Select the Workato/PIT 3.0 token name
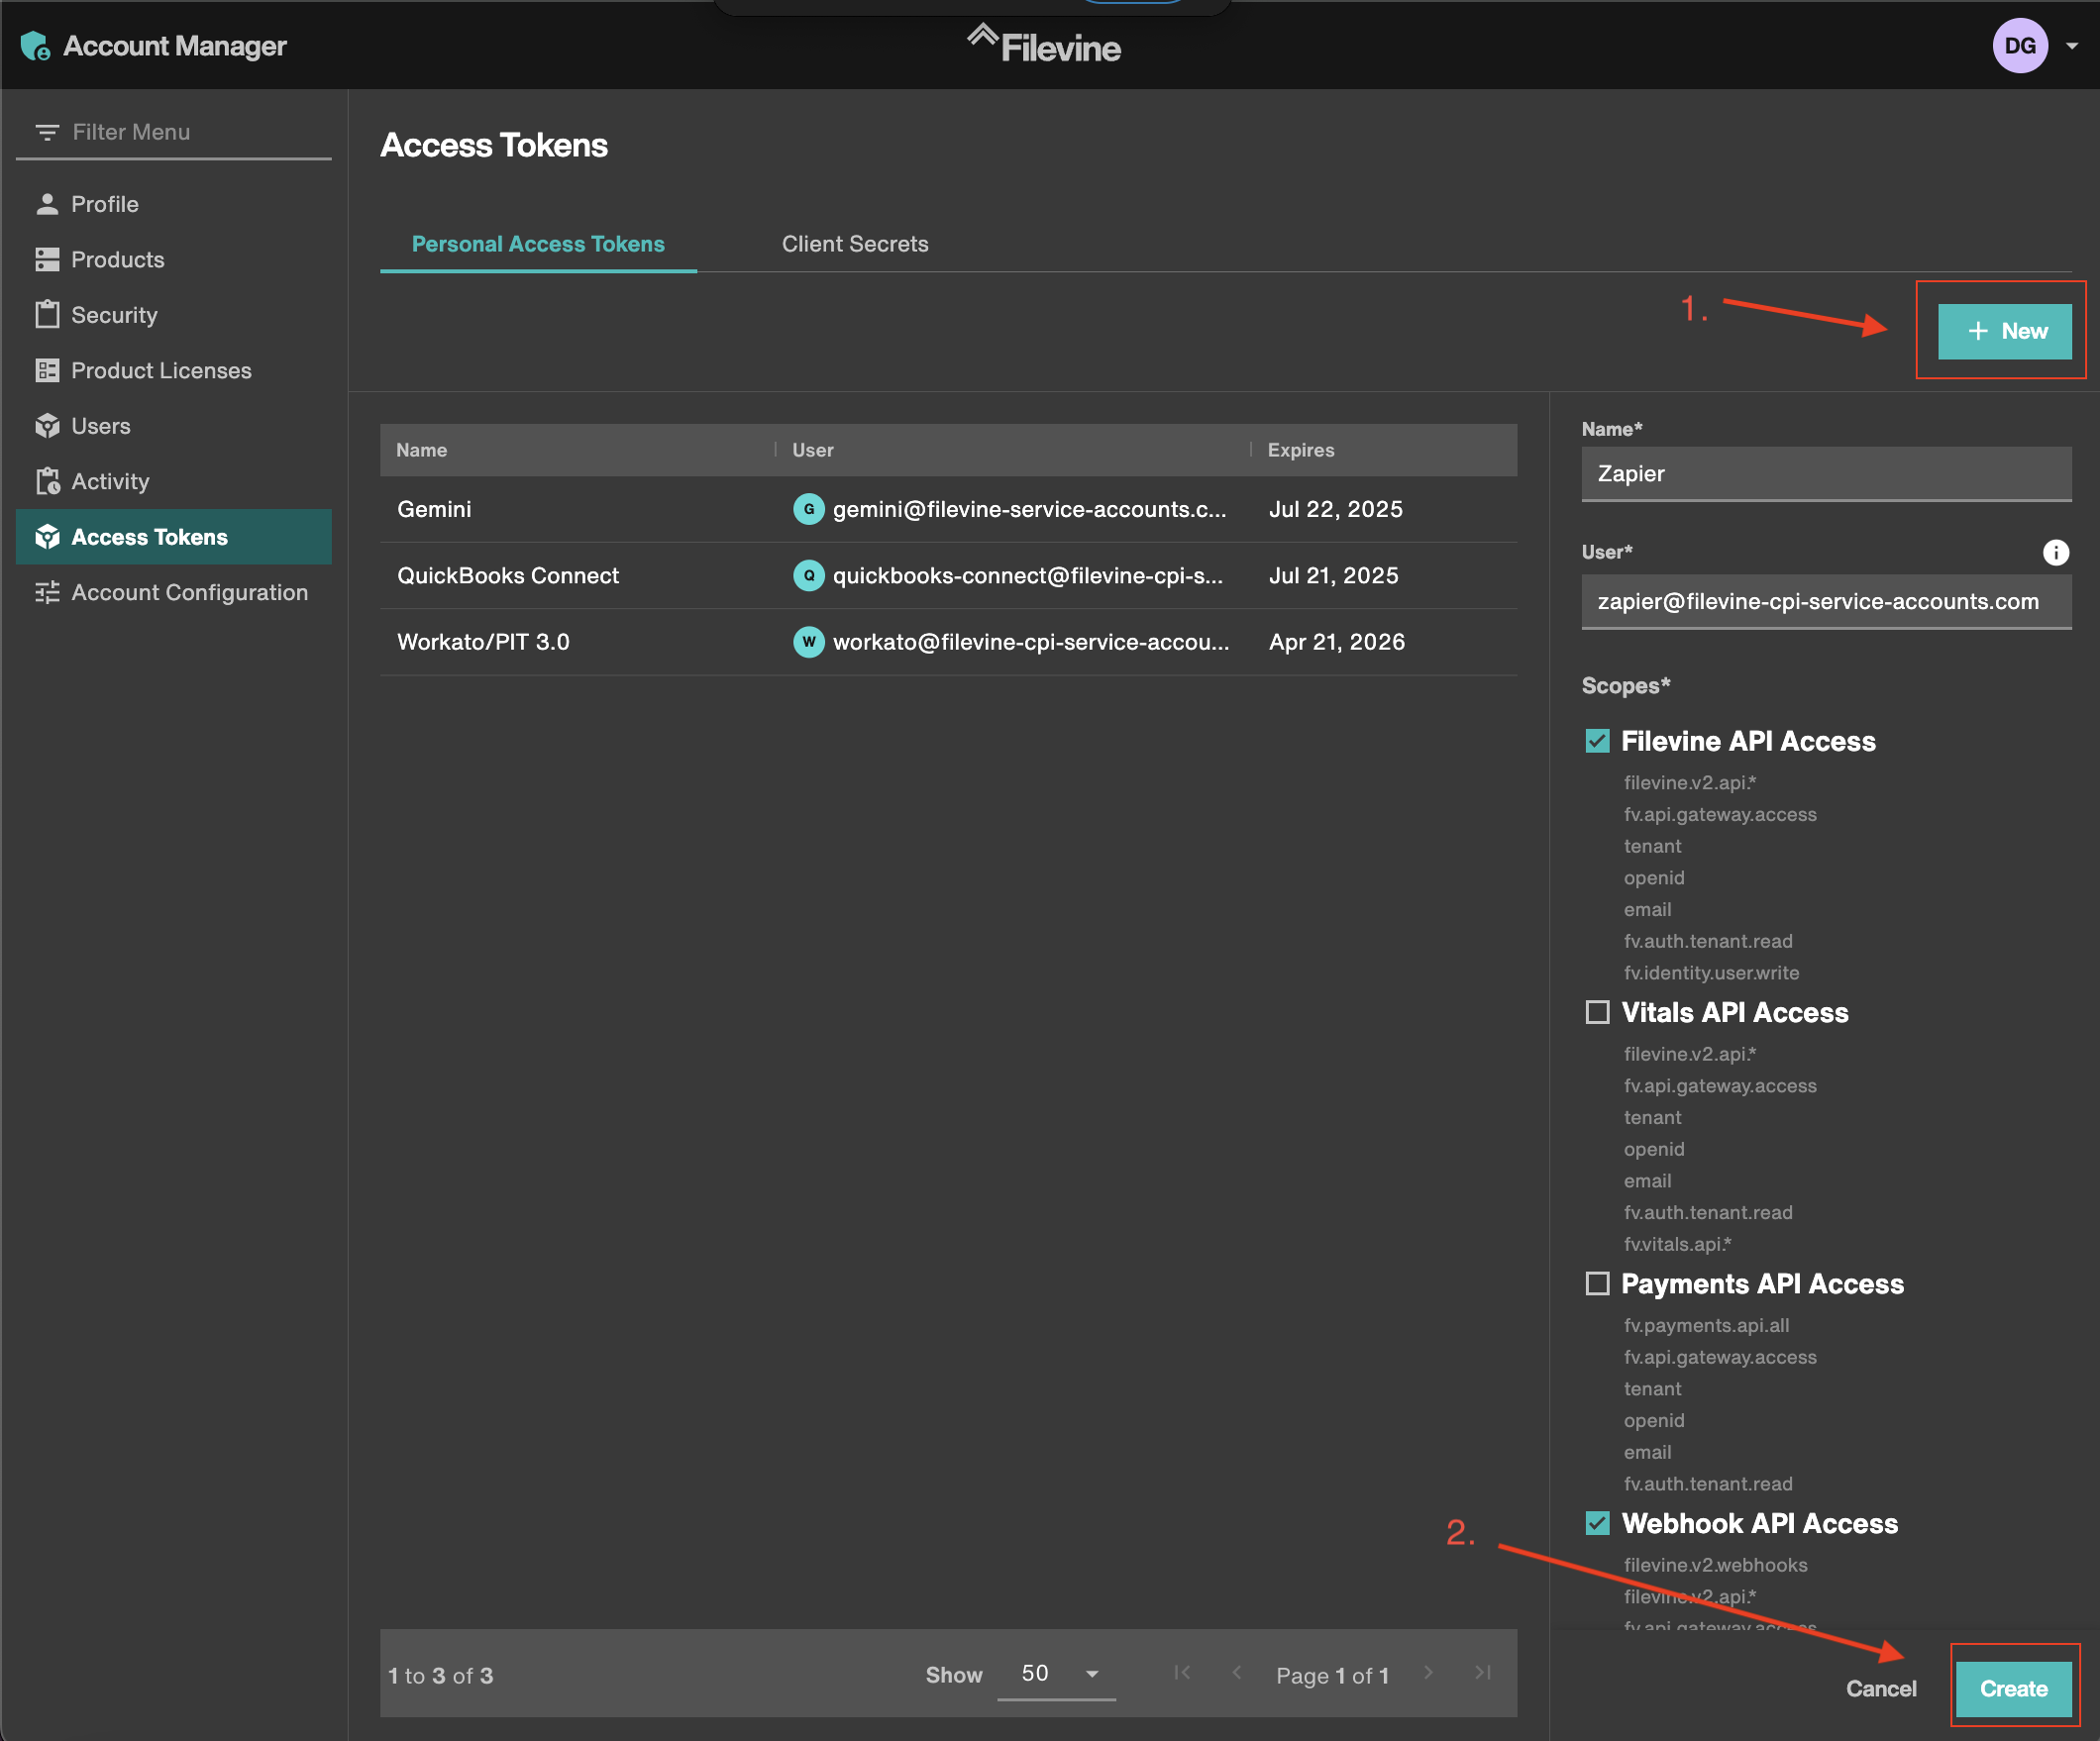 tap(483, 642)
